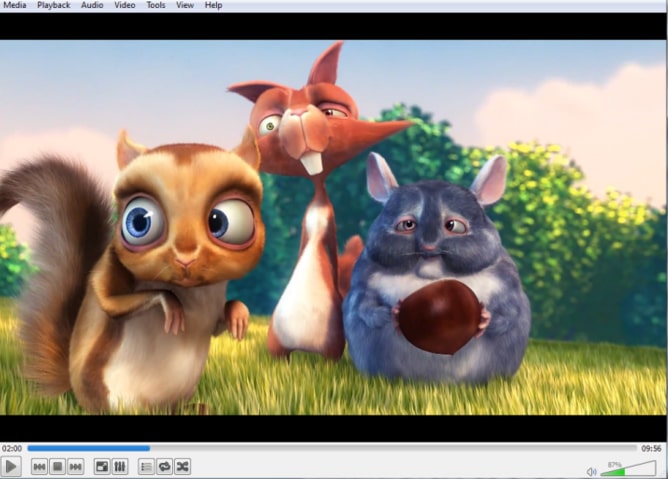Click the 09:56 total time label
This screenshot has width=668, height=479.
click(652, 448)
